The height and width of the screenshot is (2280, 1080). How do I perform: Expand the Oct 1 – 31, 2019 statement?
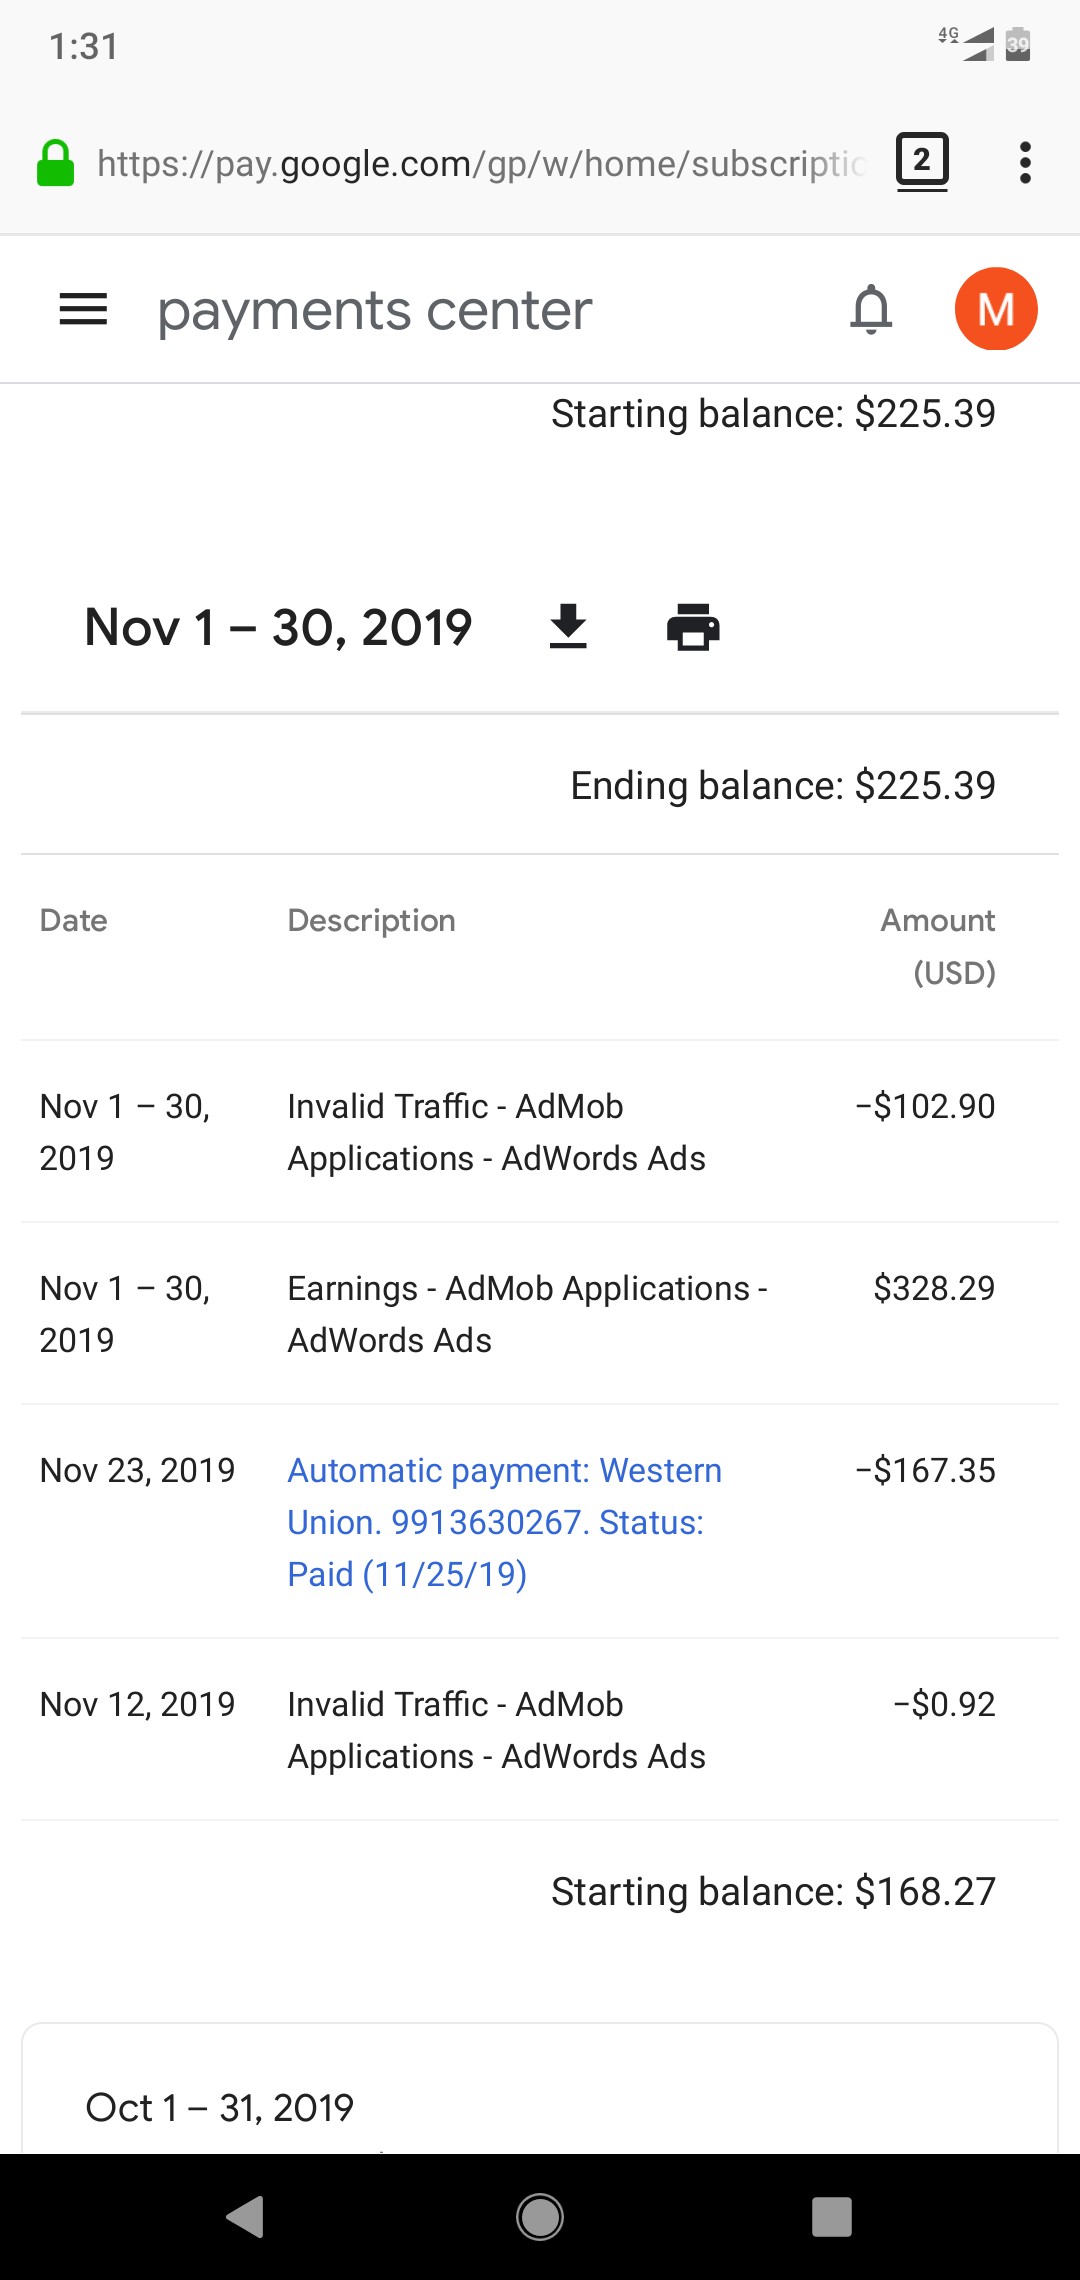coord(220,2108)
